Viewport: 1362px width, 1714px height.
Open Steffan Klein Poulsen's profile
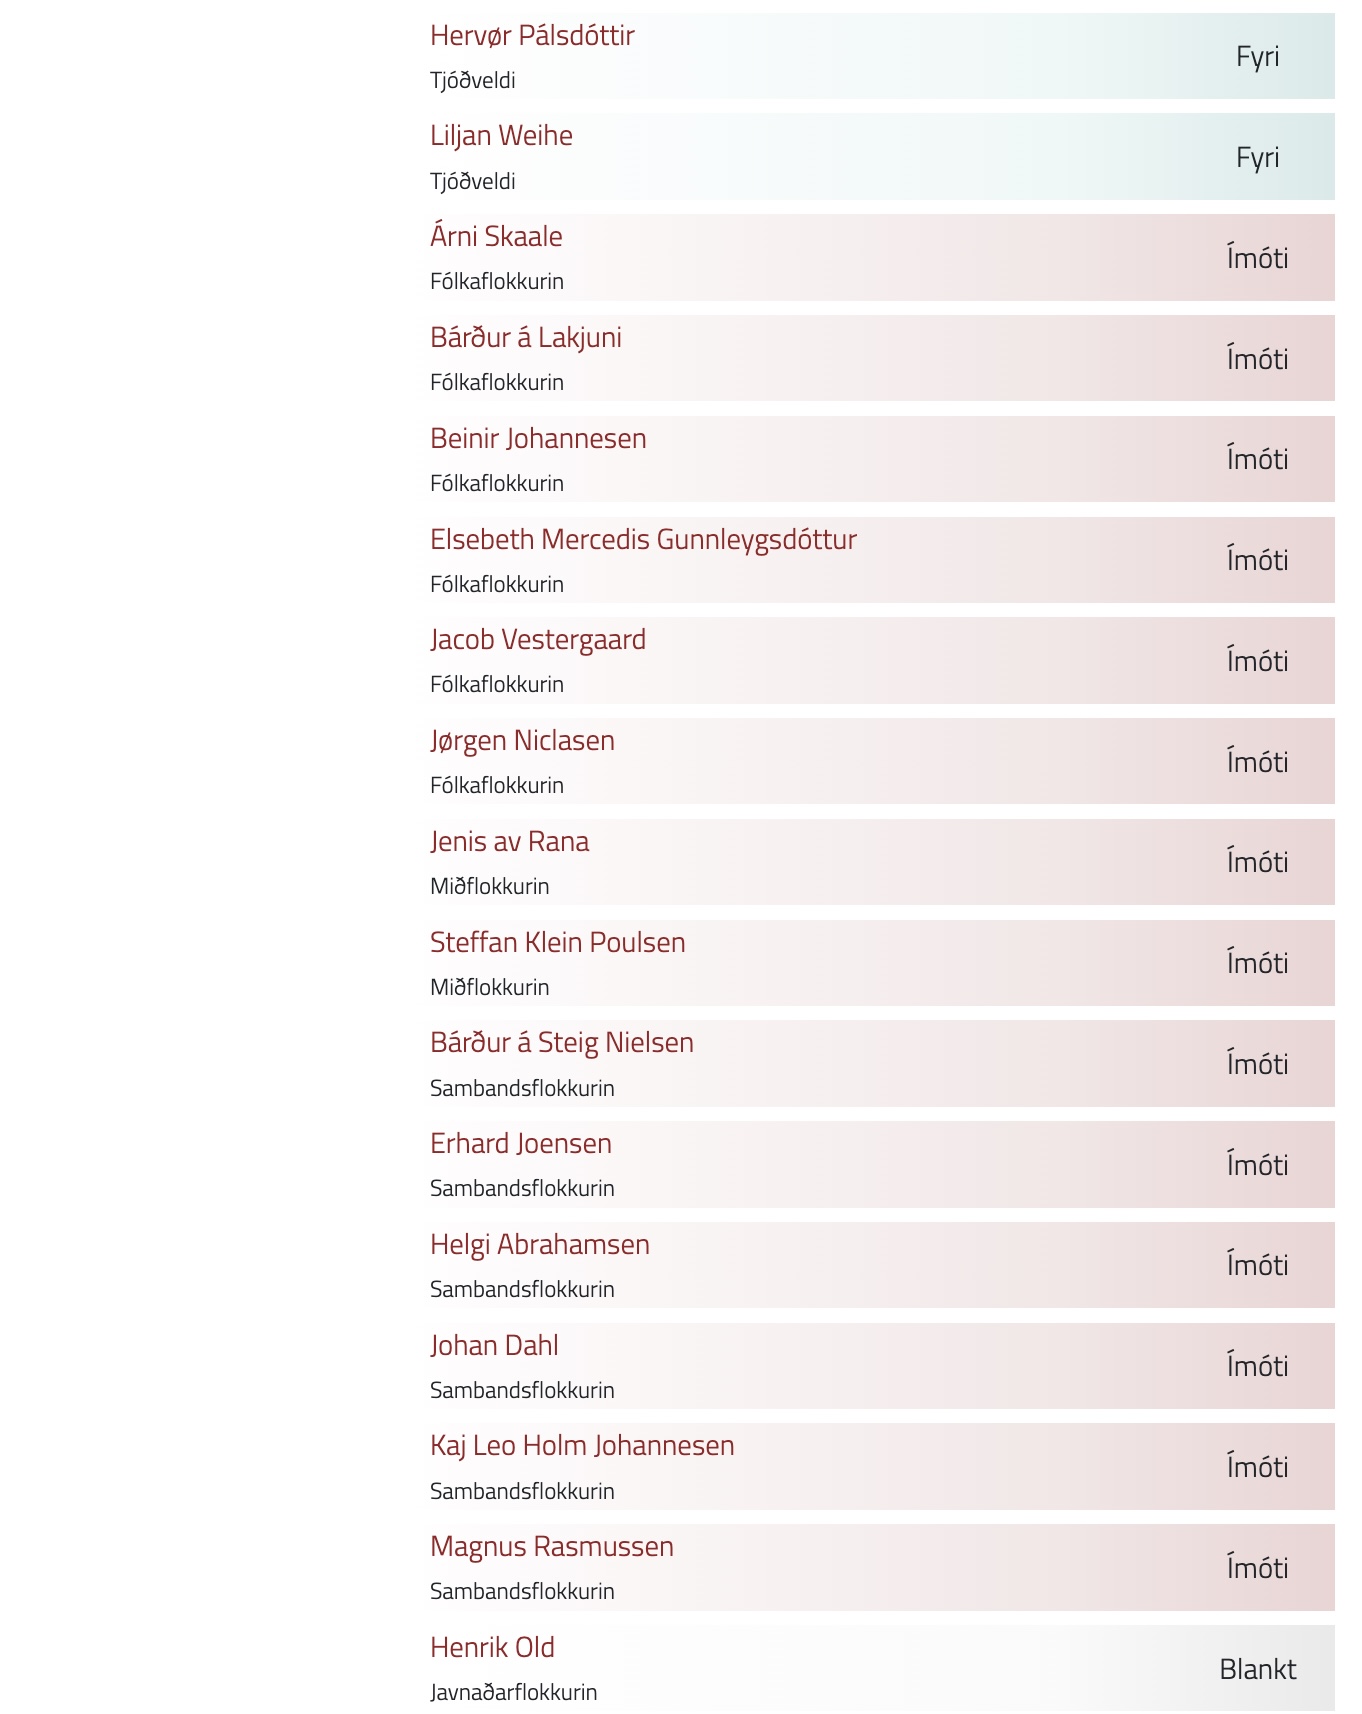pos(558,943)
